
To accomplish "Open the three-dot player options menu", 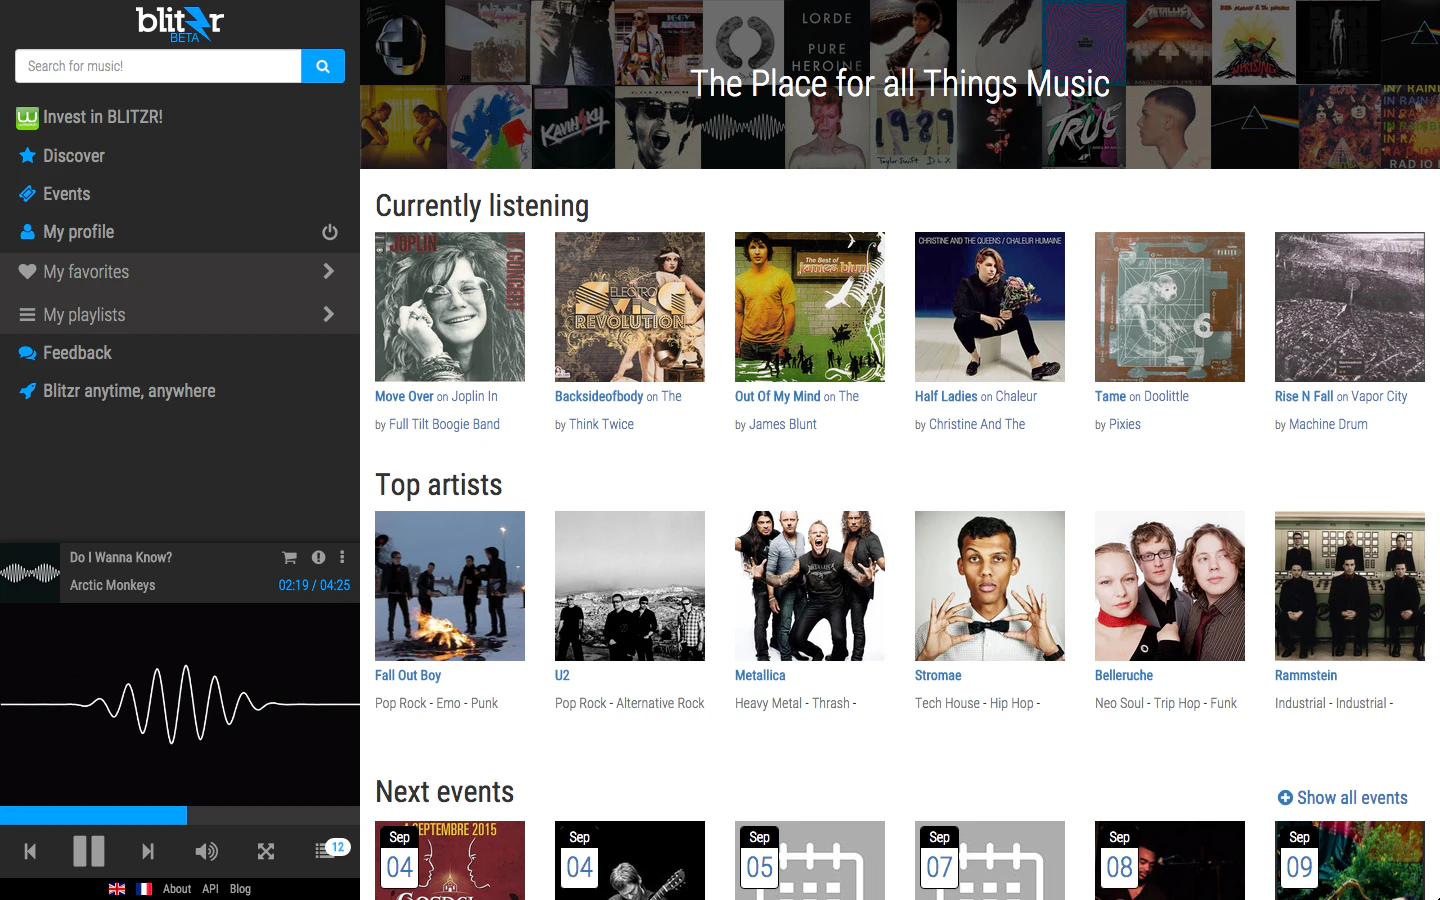I will (342, 558).
